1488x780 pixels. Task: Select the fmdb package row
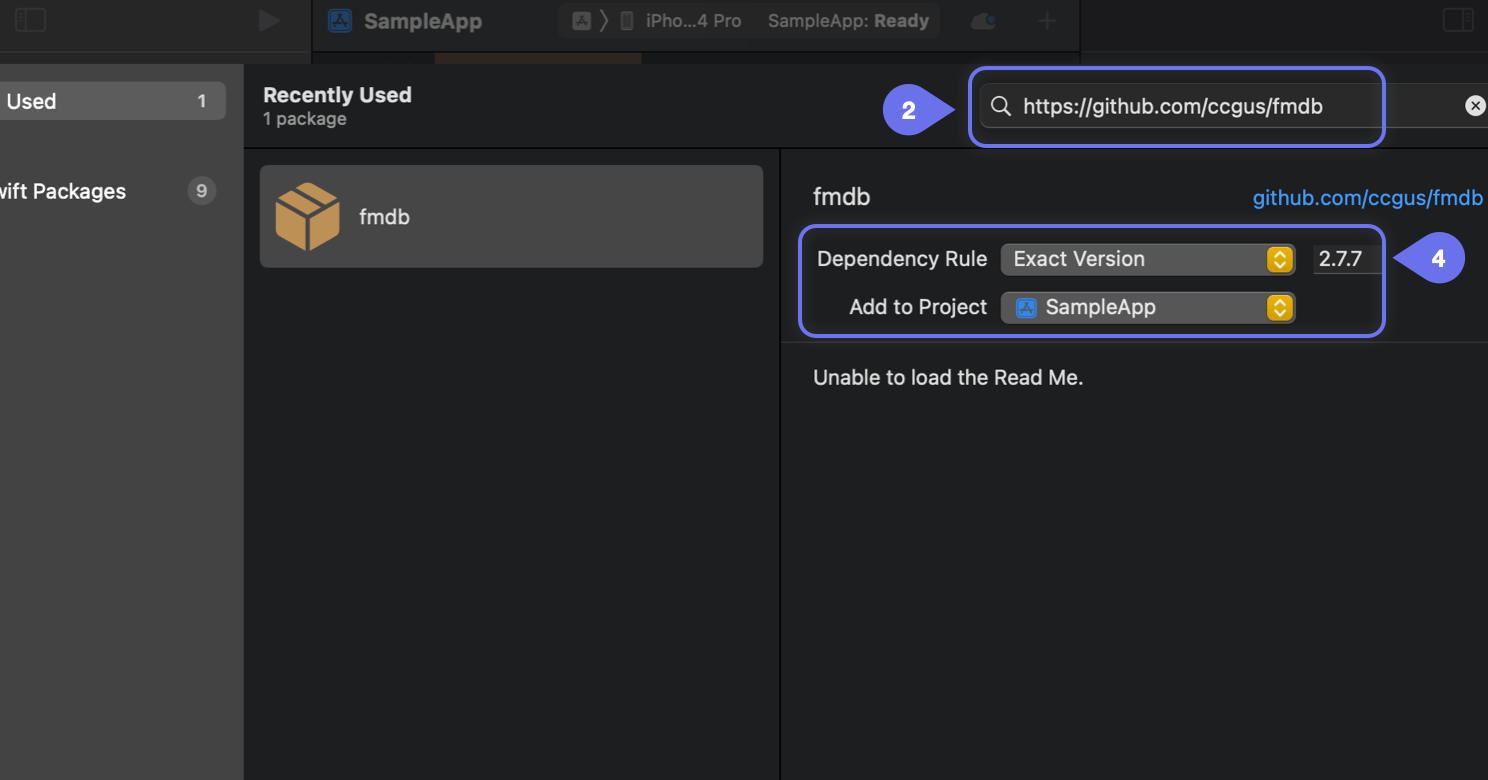pyautogui.click(x=511, y=216)
